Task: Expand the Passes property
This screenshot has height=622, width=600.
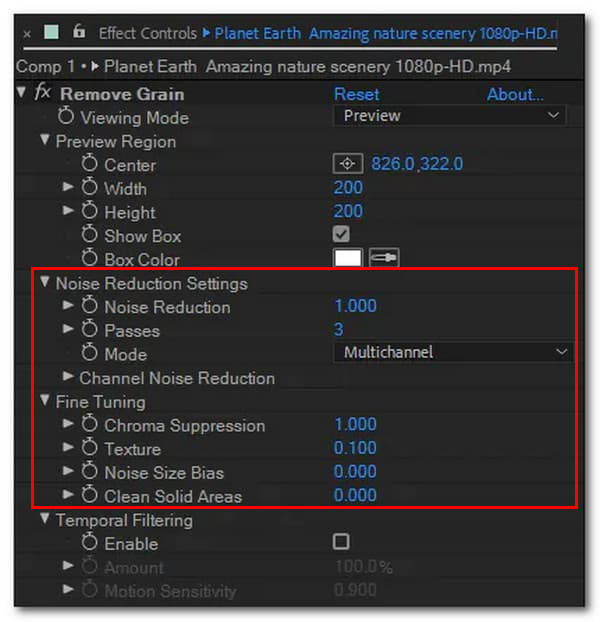Action: click(x=68, y=329)
